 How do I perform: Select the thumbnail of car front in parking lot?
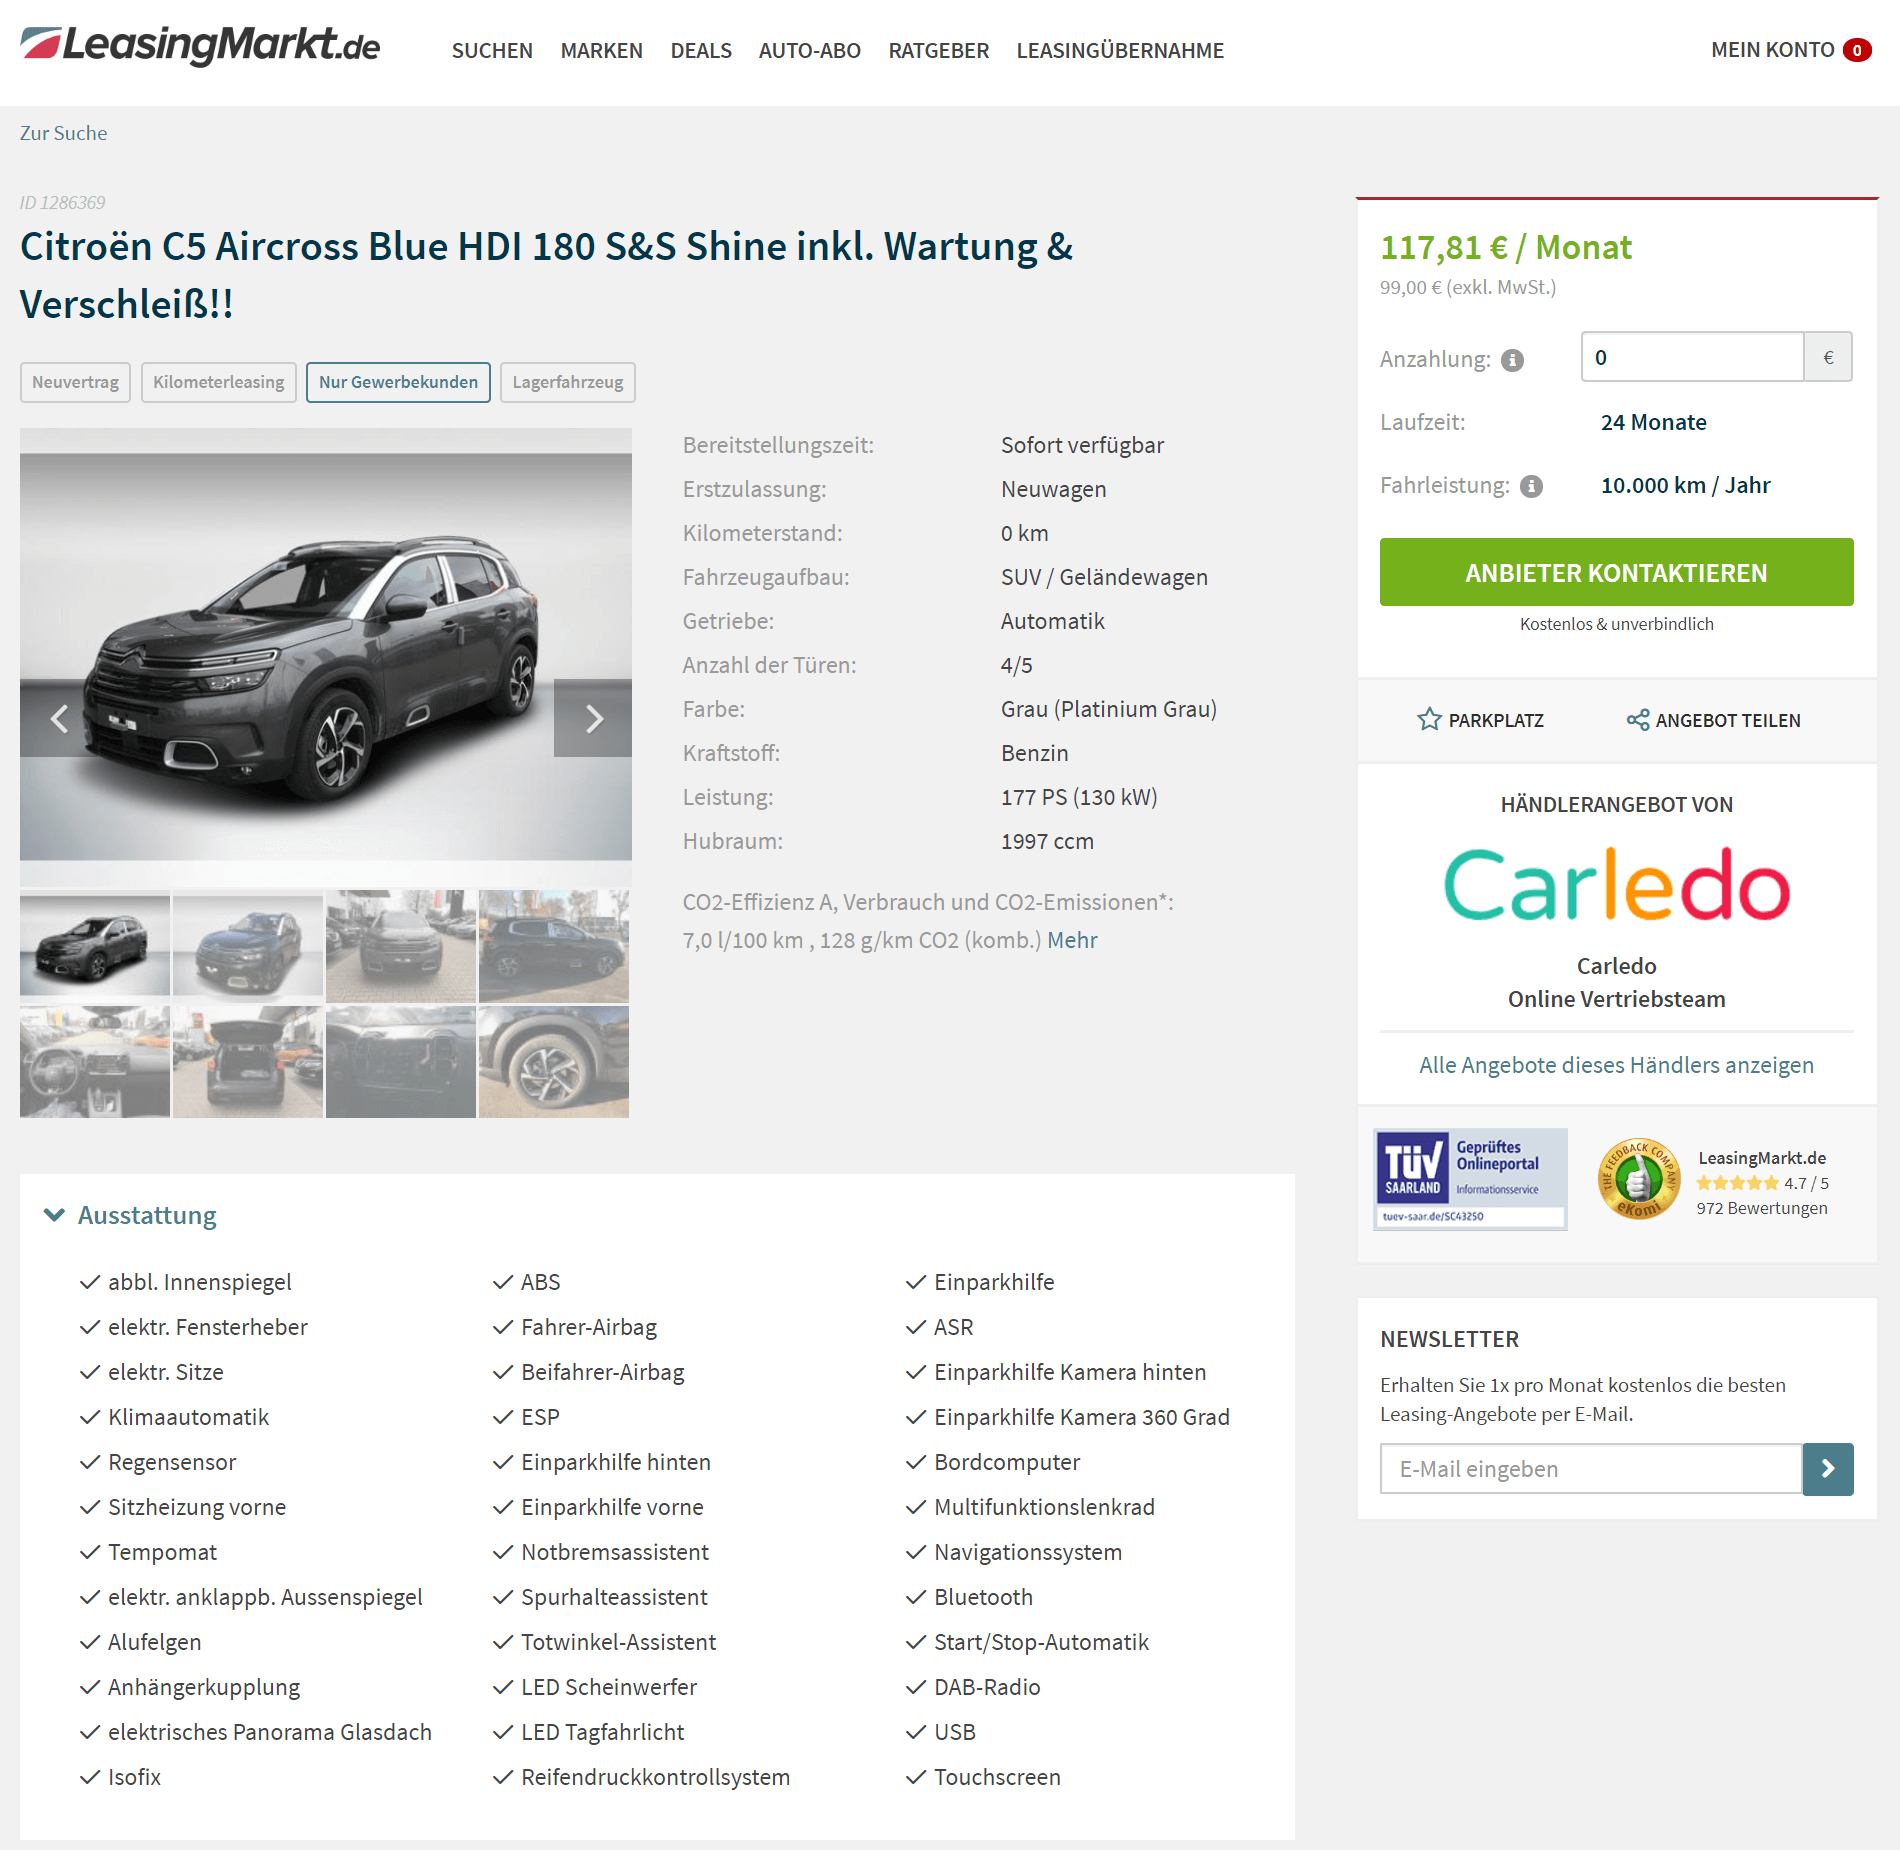coord(401,946)
